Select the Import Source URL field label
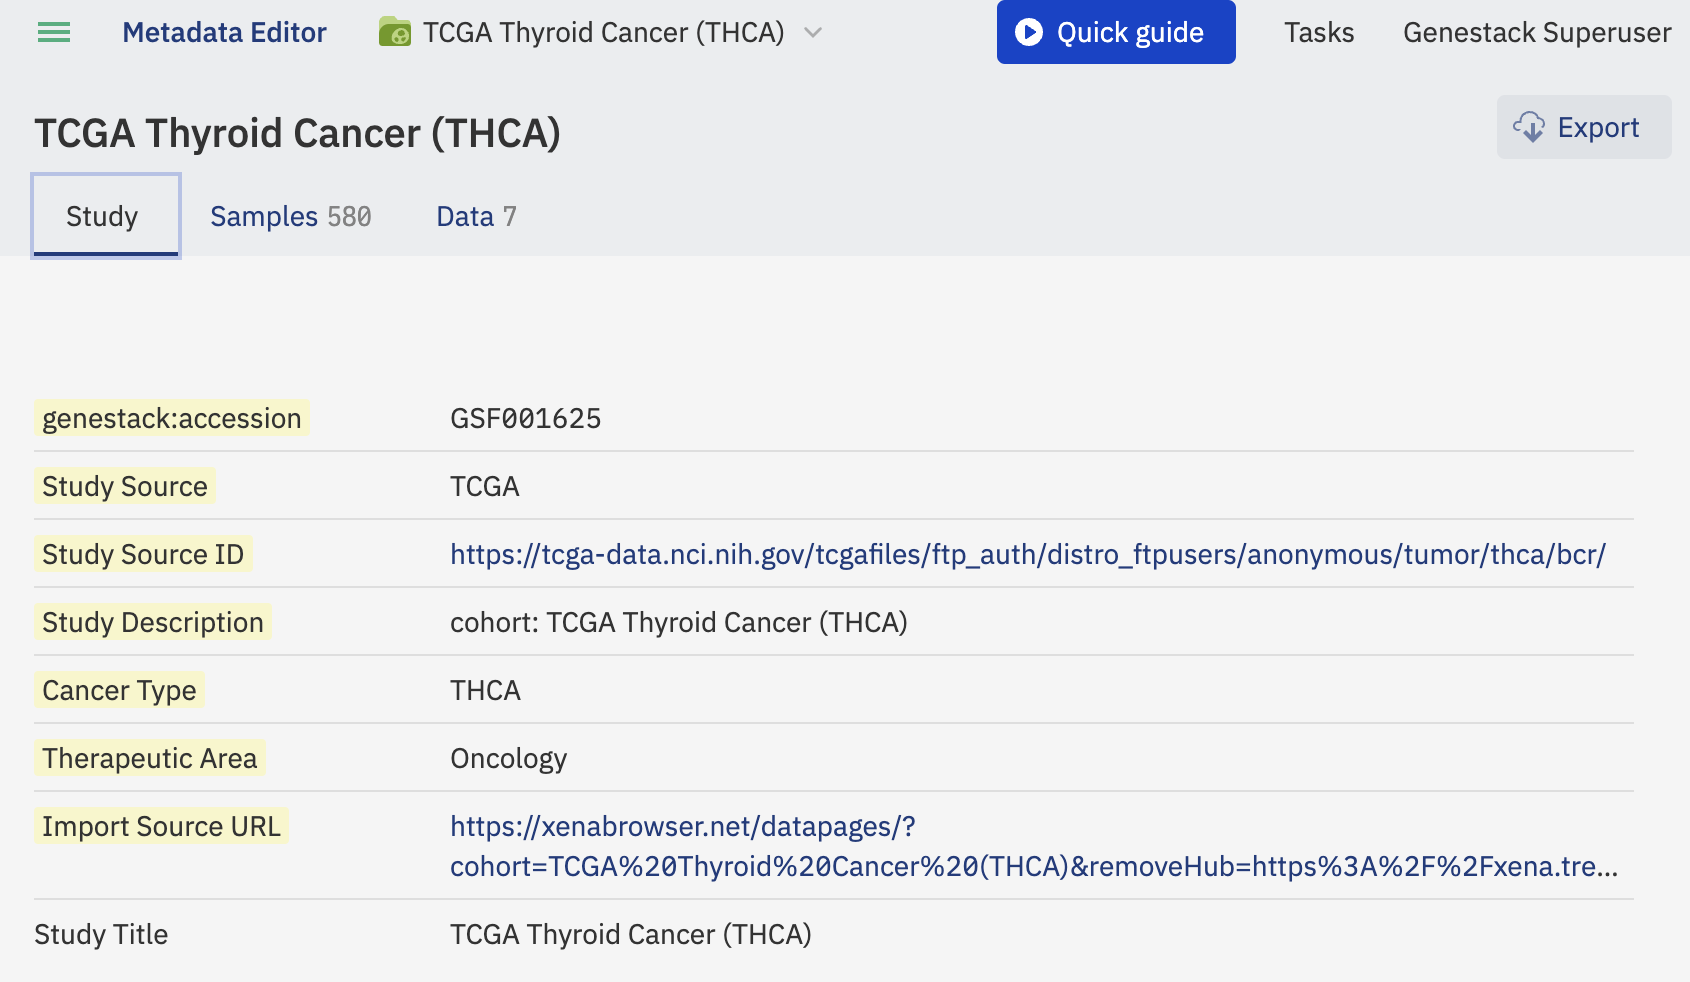 162,826
